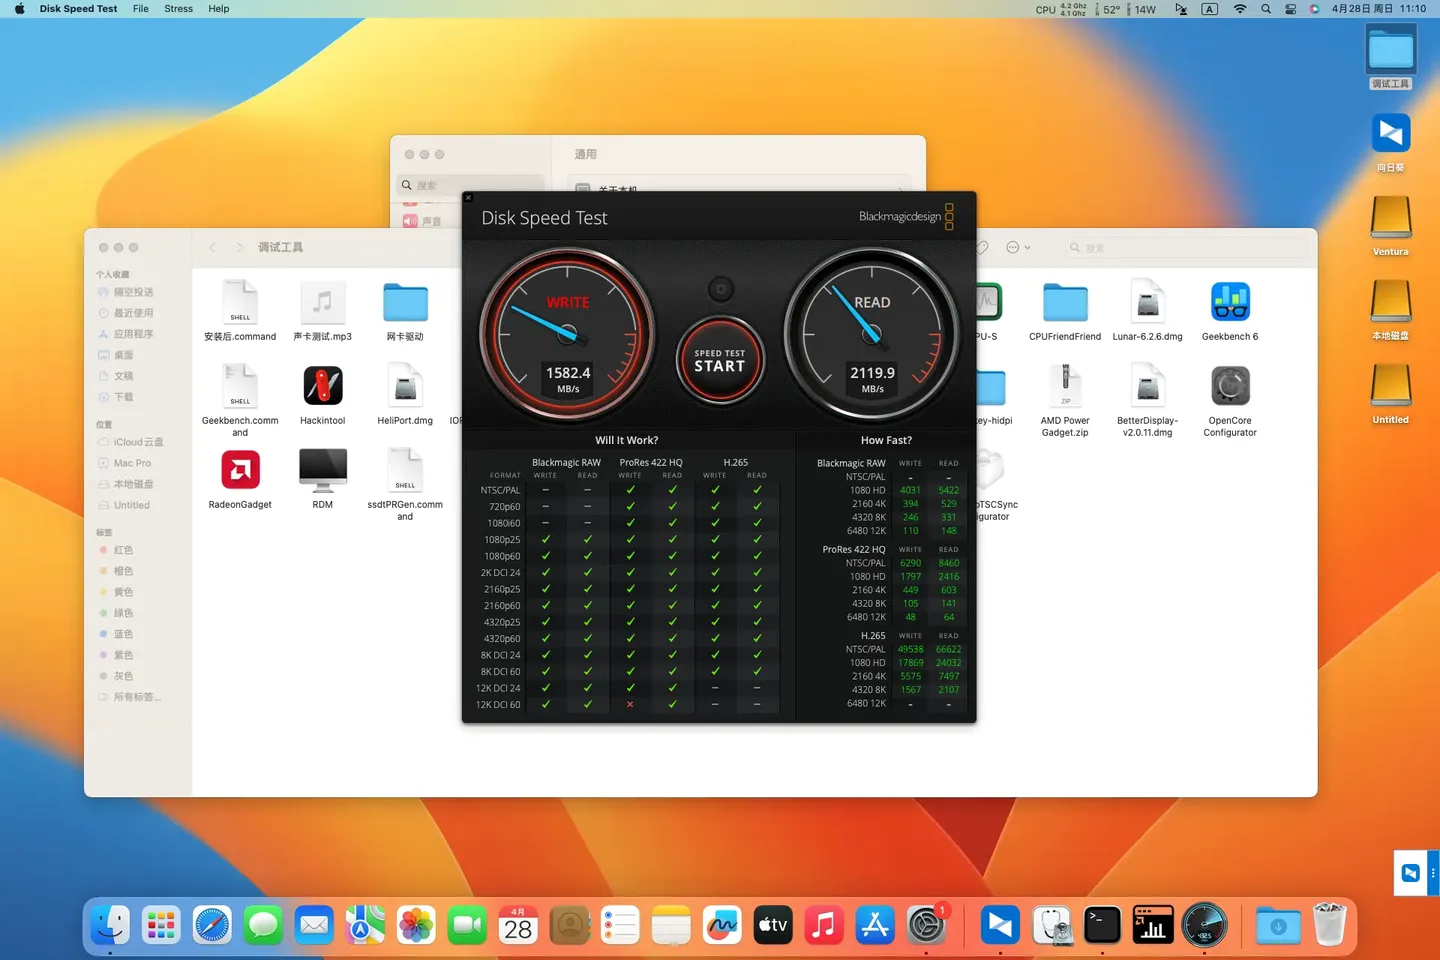Open OpenCore Configurator
This screenshot has width=1440, height=960.
click(x=1229, y=384)
